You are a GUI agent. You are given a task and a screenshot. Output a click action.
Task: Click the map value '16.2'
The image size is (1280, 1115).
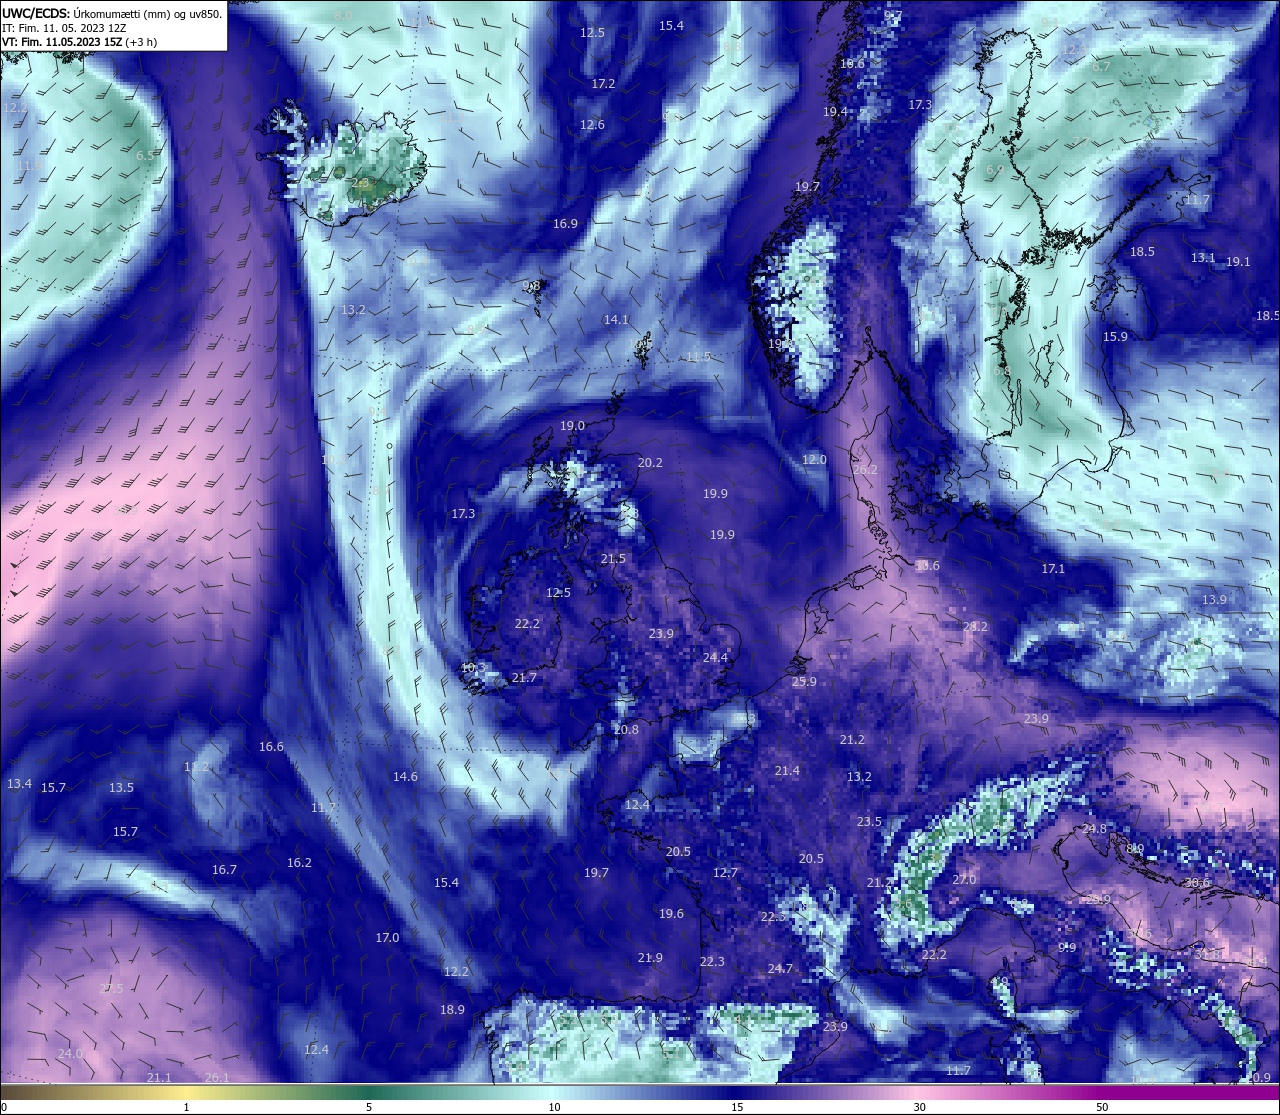click(x=299, y=863)
